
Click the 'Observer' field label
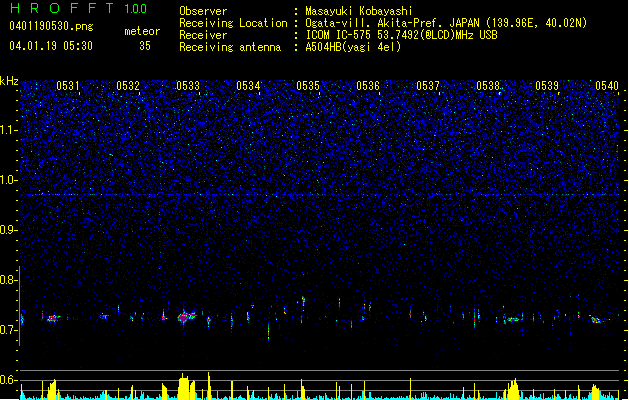[x=203, y=11]
